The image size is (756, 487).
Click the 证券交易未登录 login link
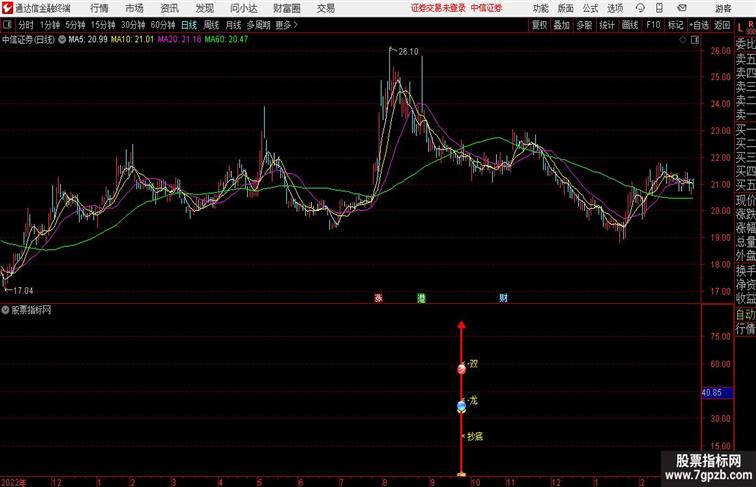438,8
